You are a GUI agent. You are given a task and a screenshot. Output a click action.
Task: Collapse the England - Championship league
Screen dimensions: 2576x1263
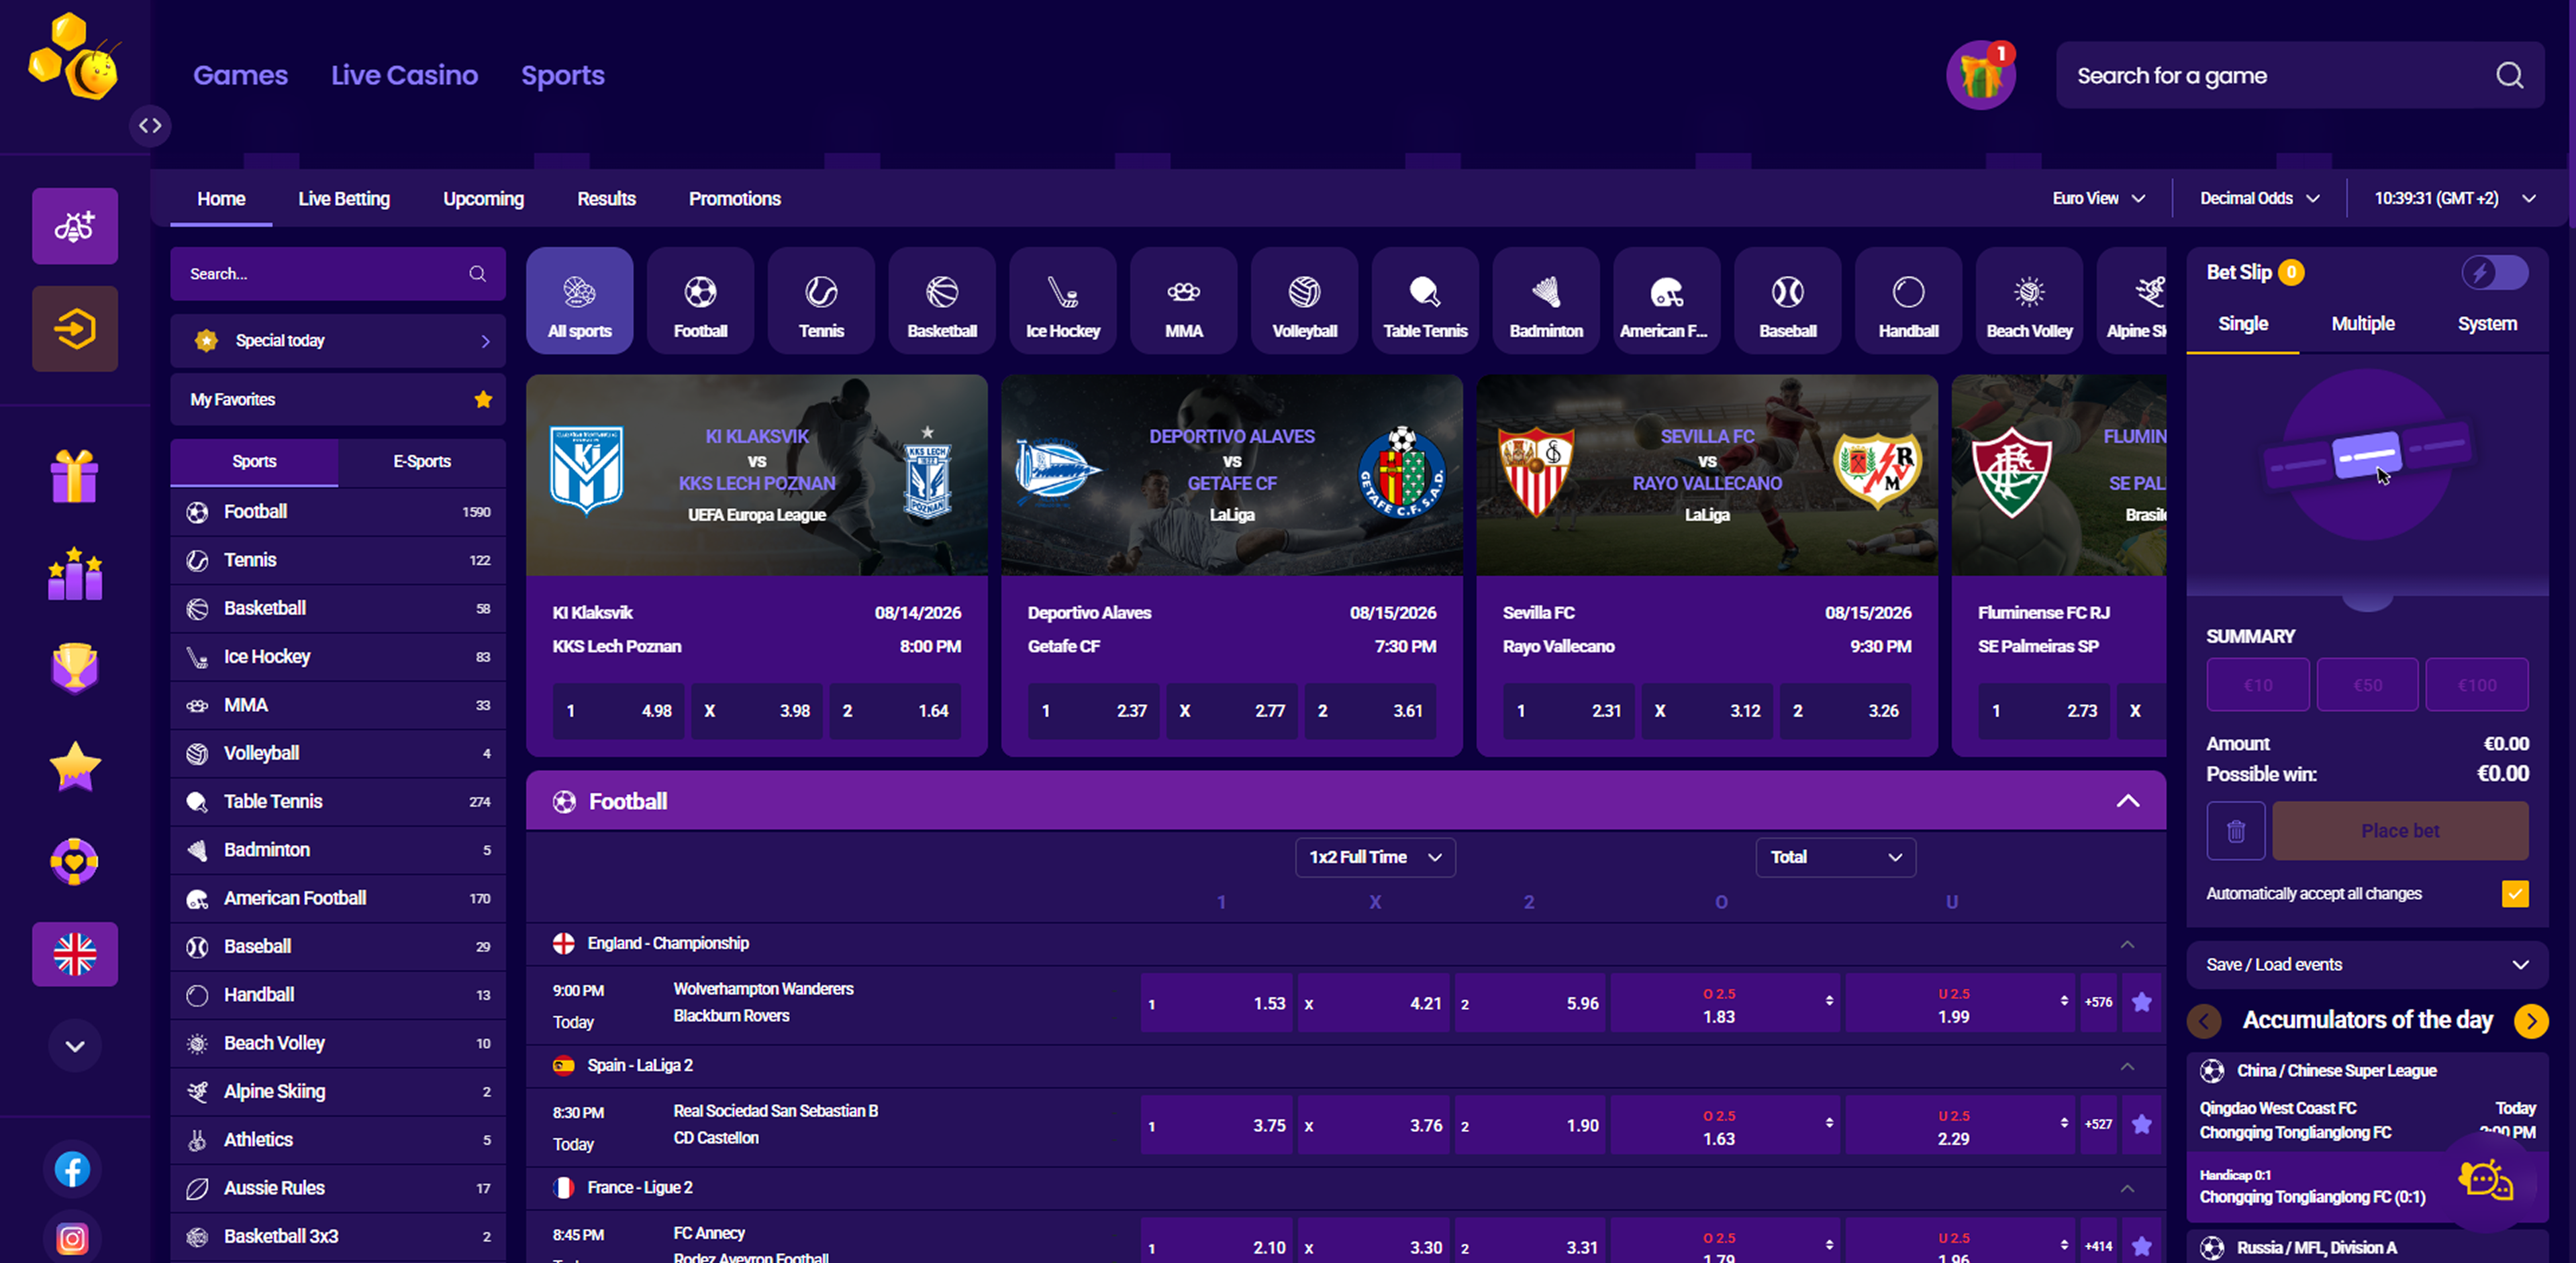2128,944
